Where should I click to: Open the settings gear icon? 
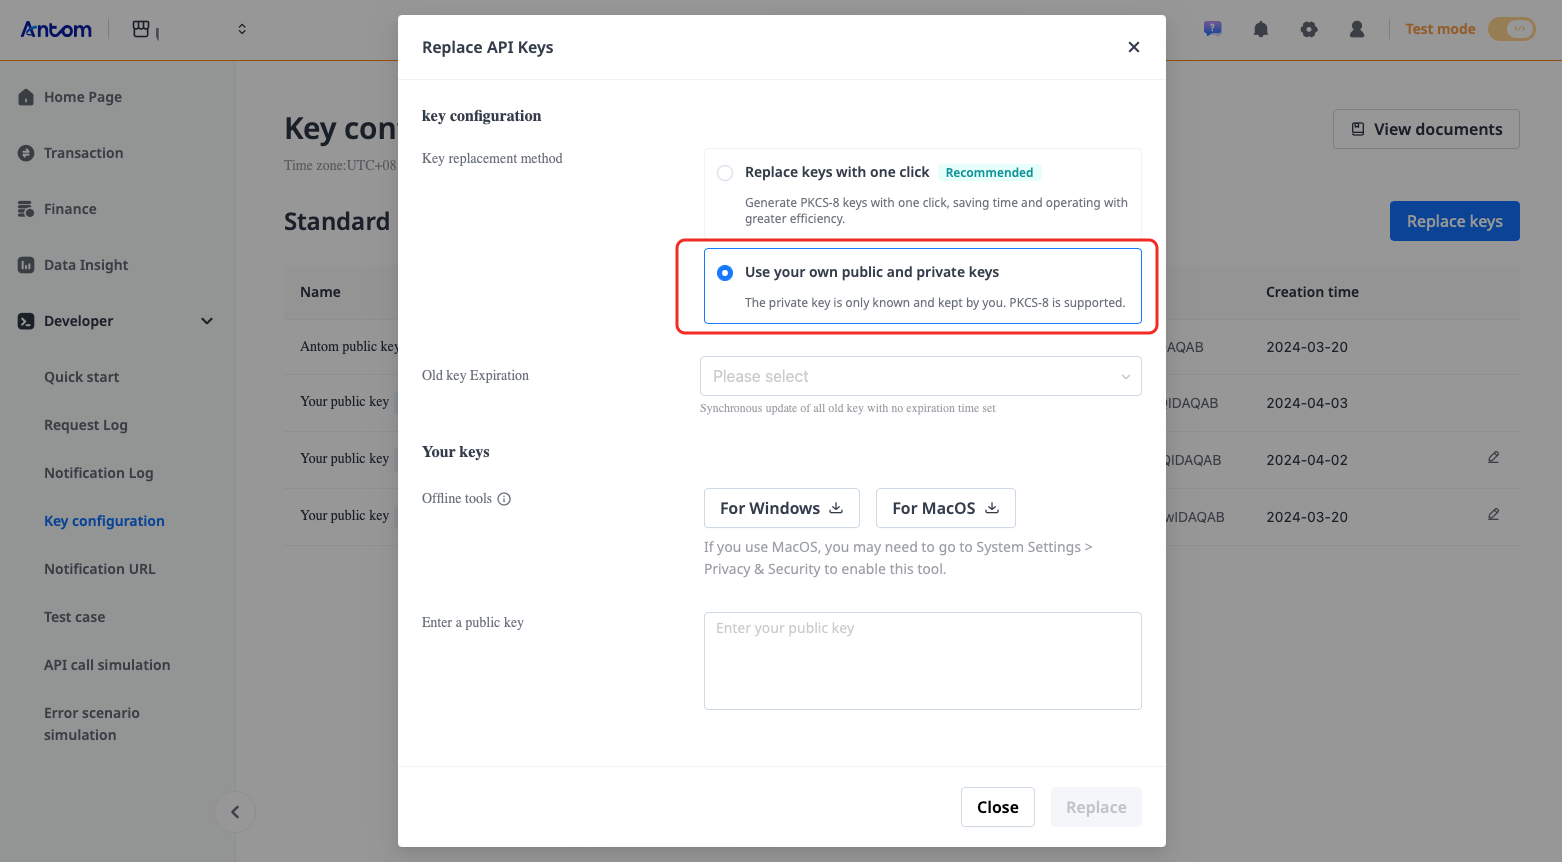click(x=1308, y=28)
